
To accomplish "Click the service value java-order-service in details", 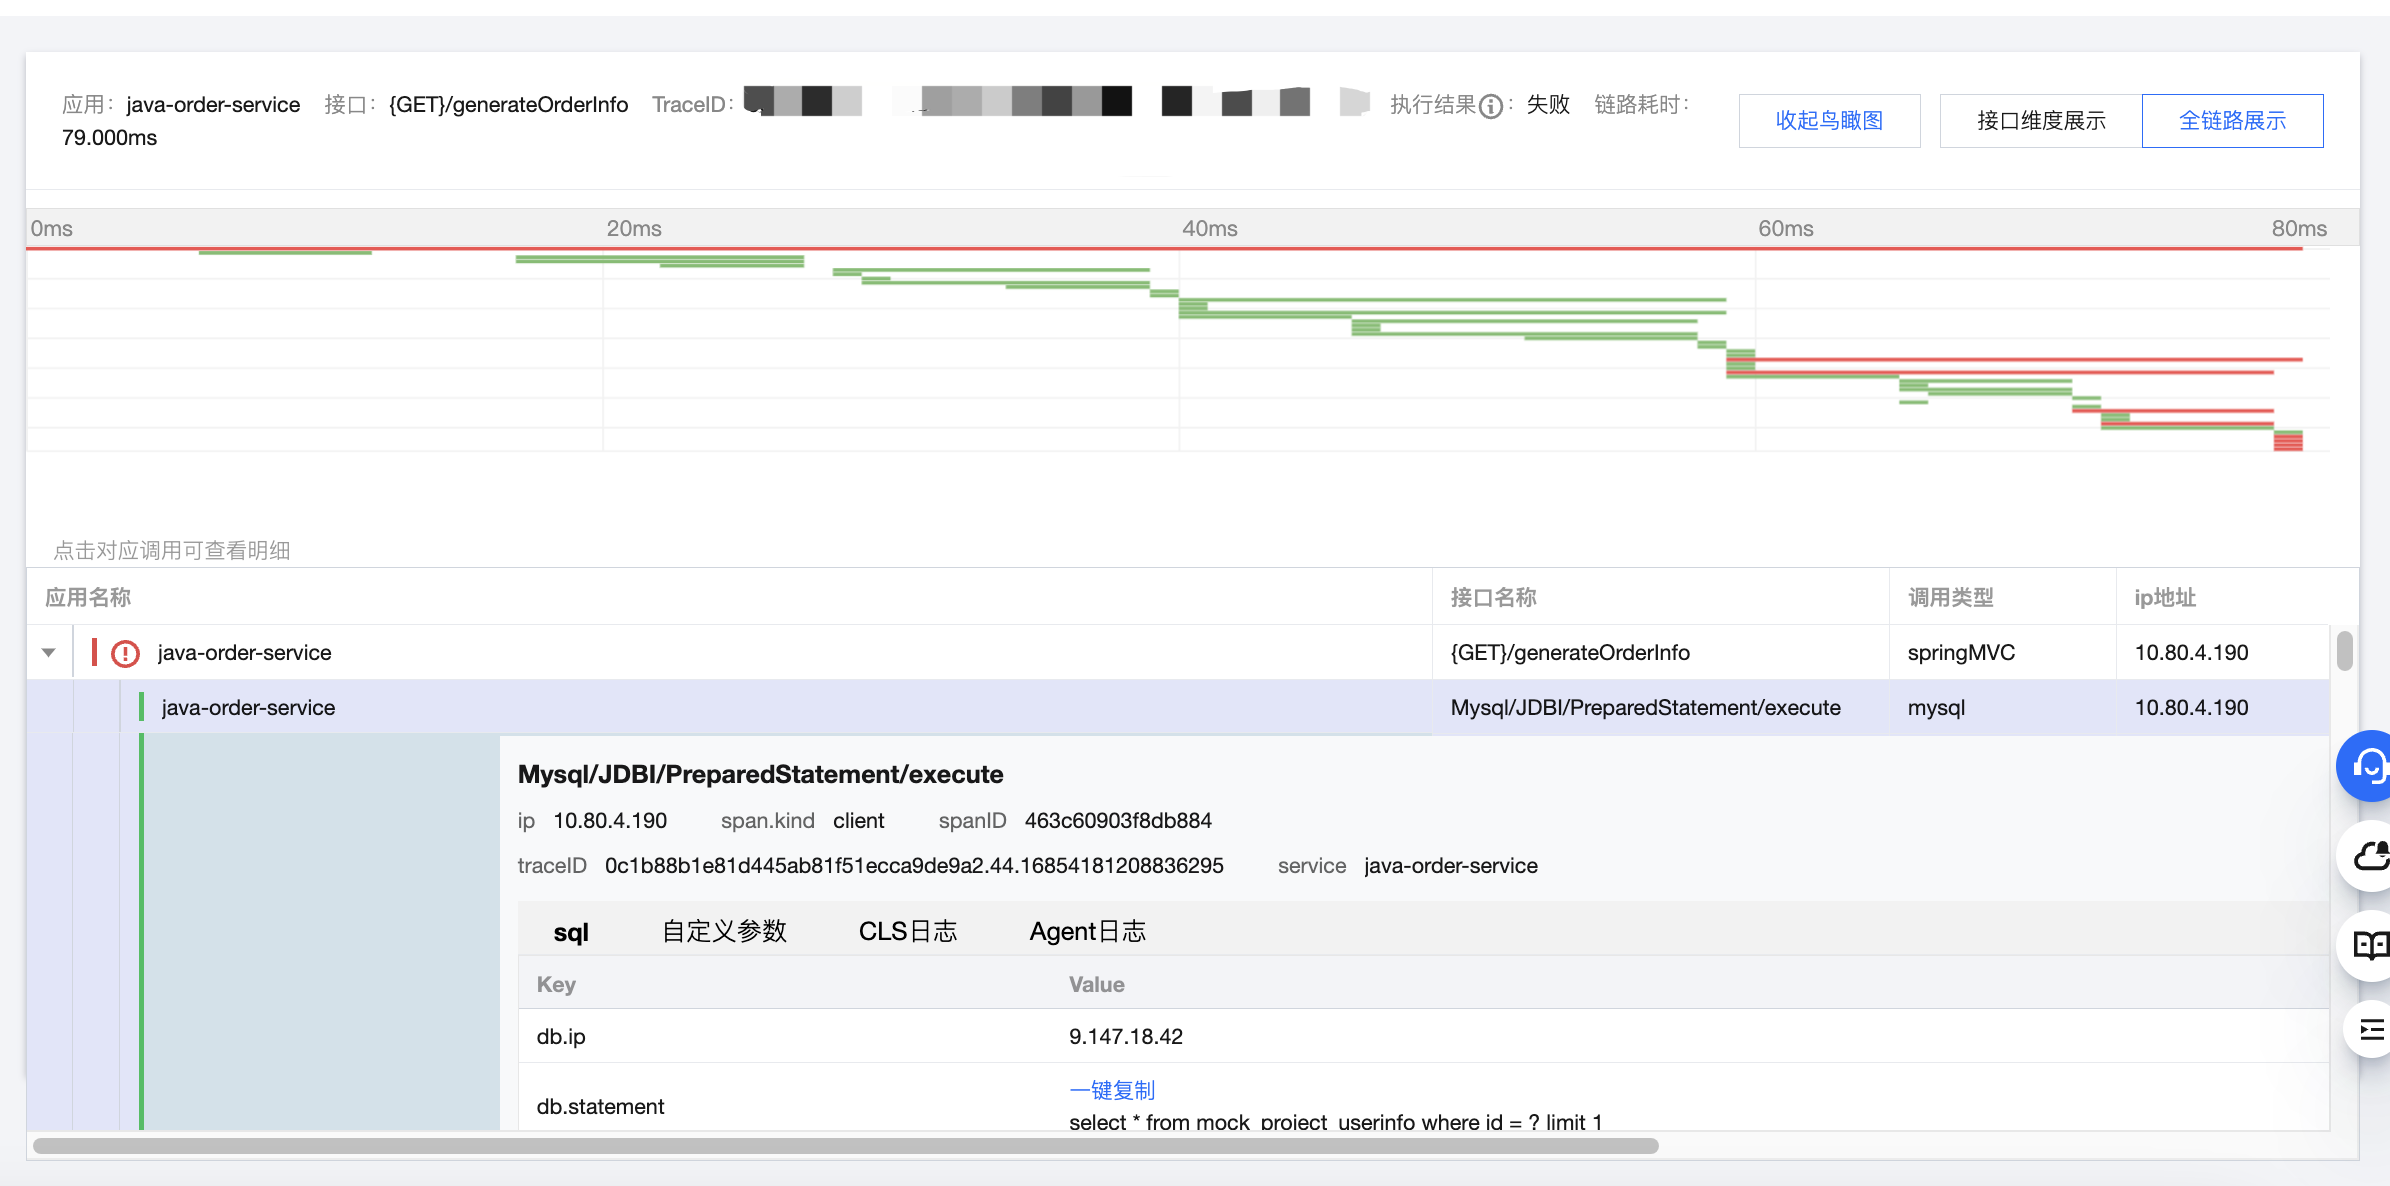I will click(1451, 866).
